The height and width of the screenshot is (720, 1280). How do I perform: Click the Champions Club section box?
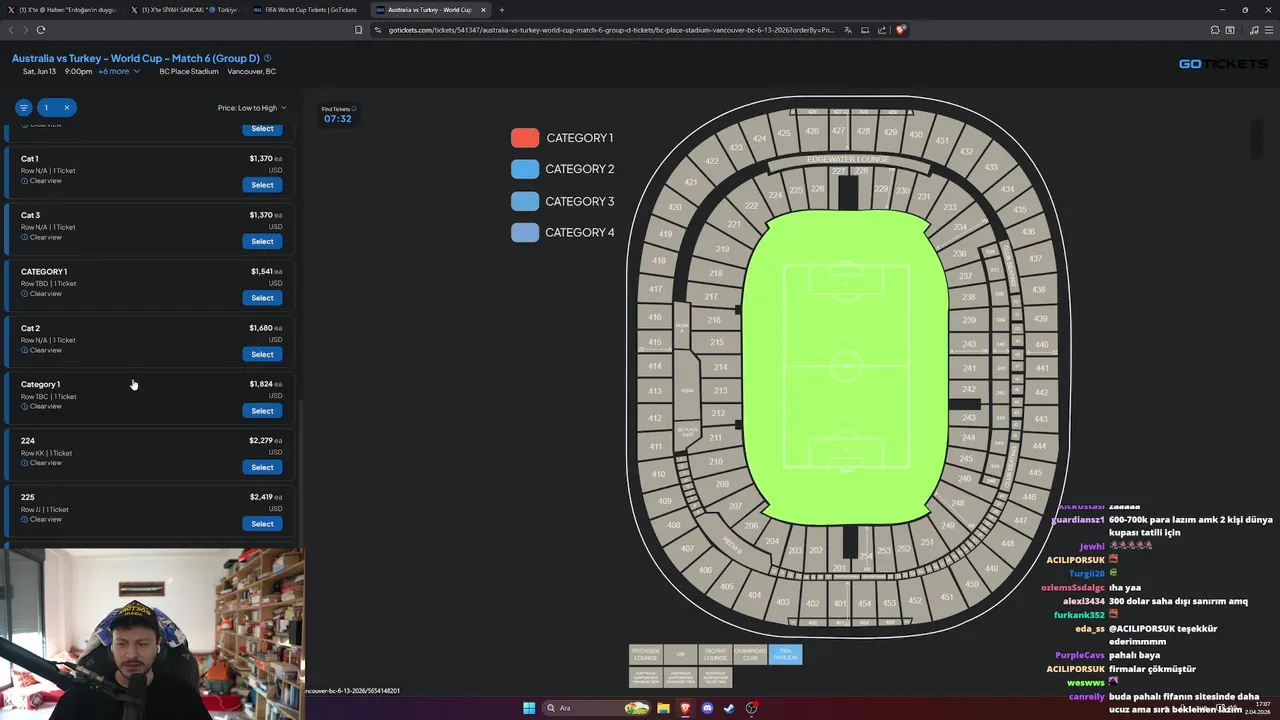[x=750, y=655]
